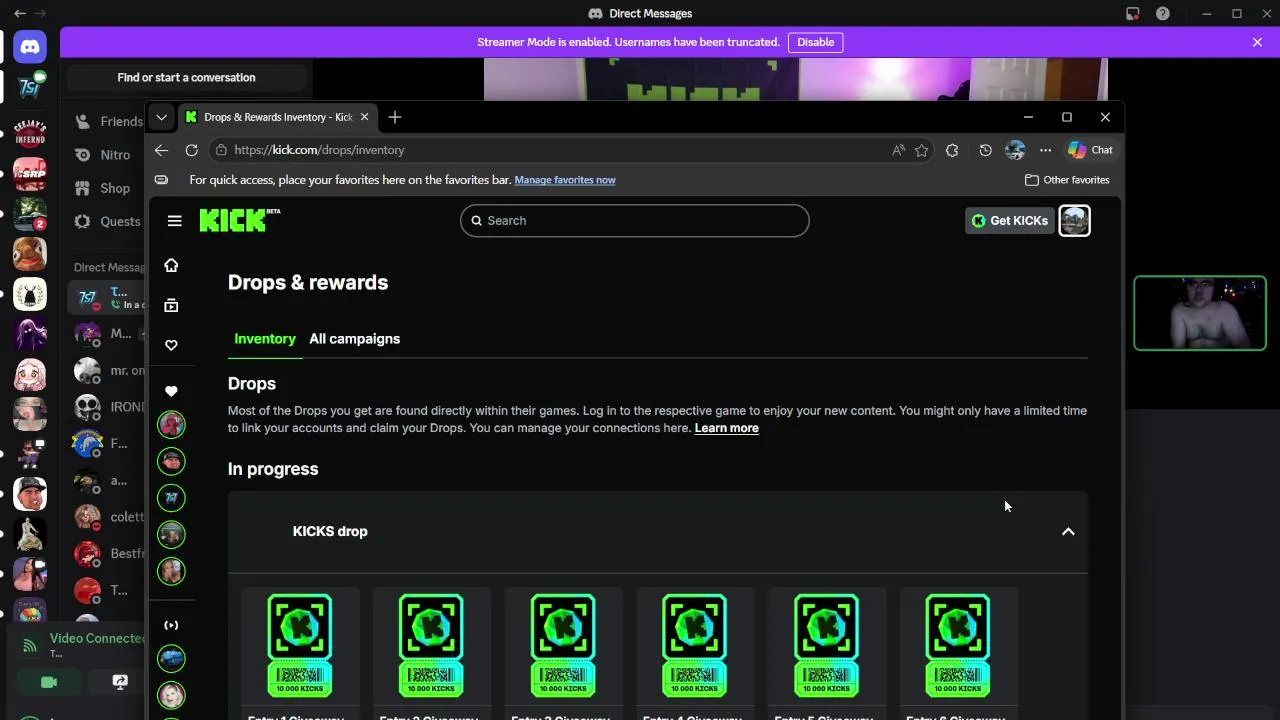Image resolution: width=1280 pixels, height=720 pixels.
Task: Switch to the All campaigns tab
Action: pos(354,339)
